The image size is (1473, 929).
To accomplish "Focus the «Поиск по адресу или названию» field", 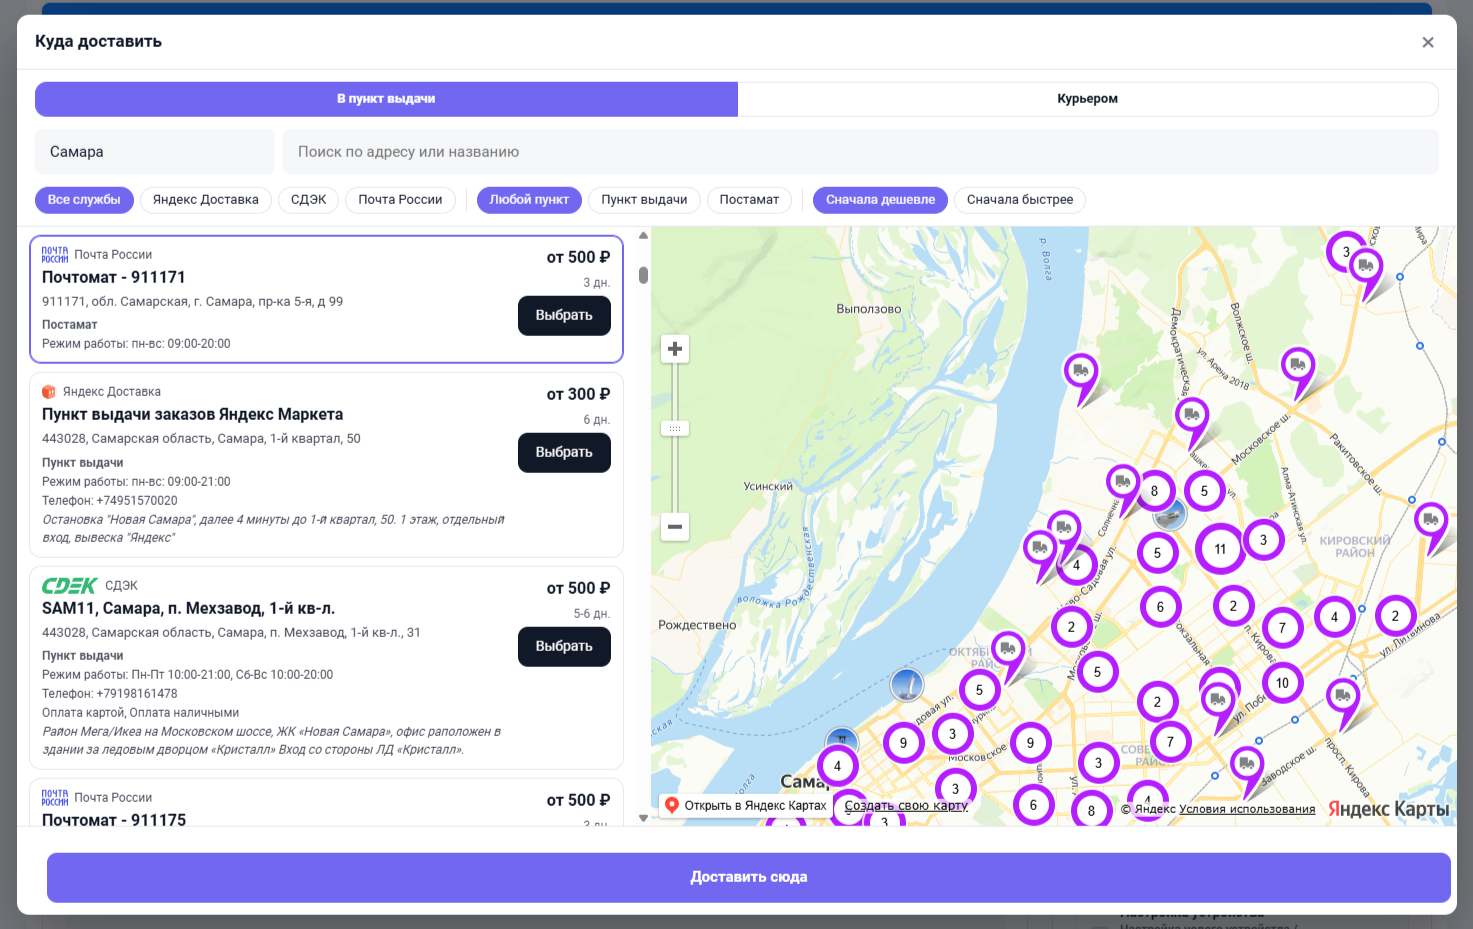I will [860, 152].
